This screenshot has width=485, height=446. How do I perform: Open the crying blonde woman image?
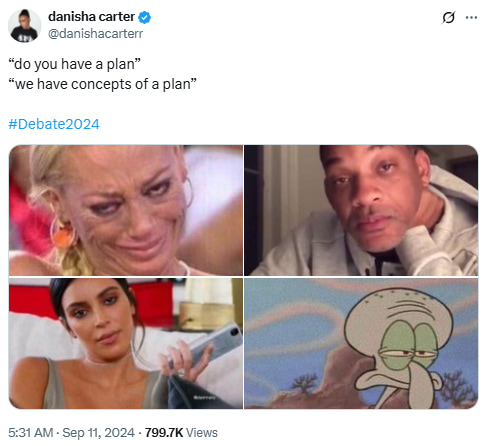click(126, 210)
